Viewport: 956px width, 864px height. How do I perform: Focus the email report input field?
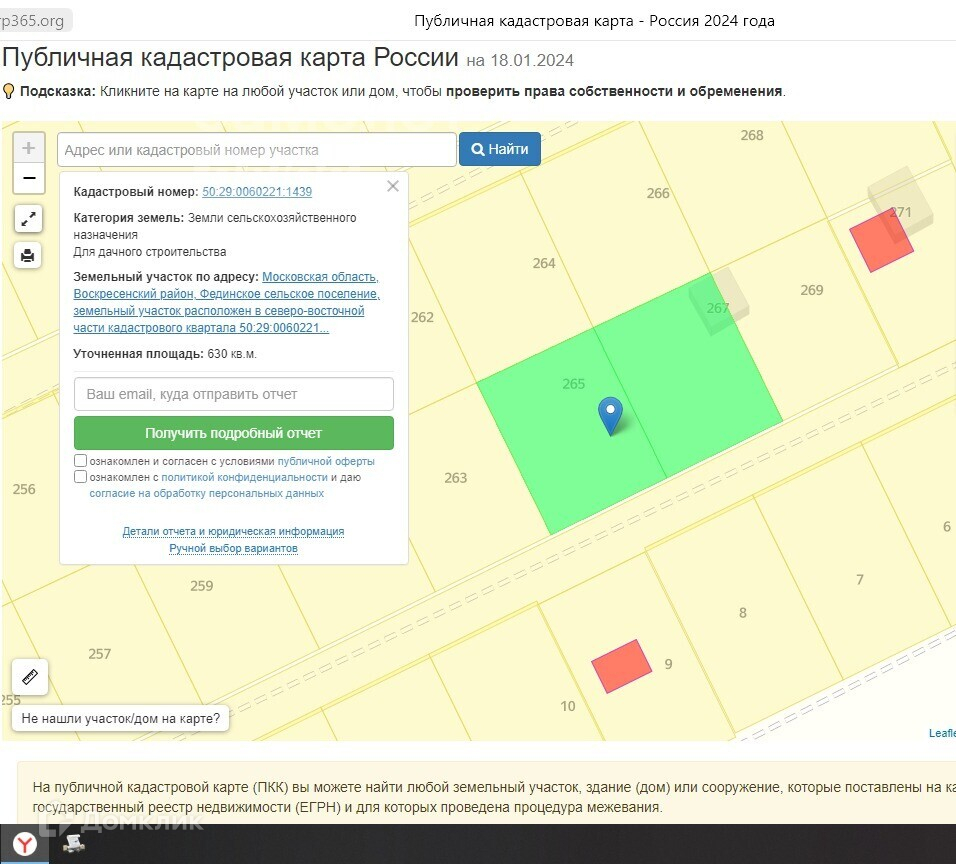coord(234,394)
